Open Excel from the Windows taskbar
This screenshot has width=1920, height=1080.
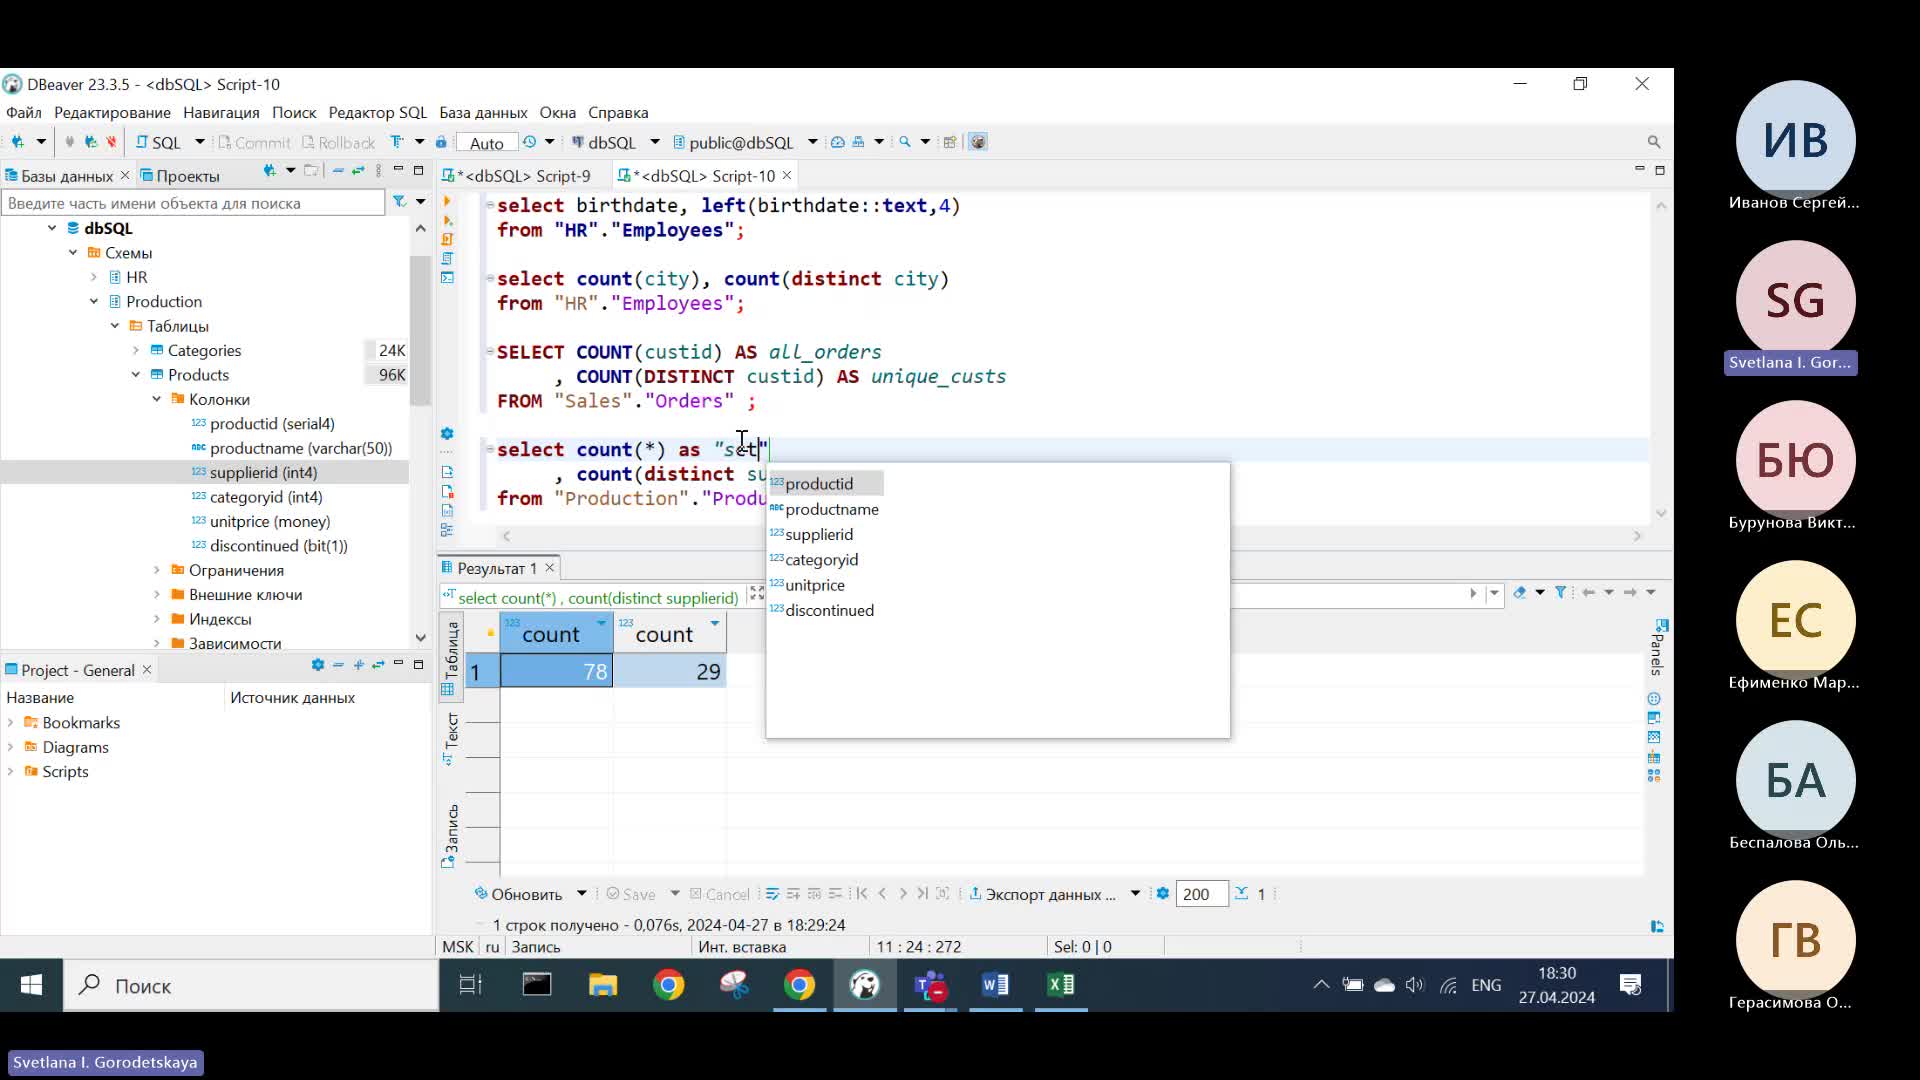[x=1061, y=985]
